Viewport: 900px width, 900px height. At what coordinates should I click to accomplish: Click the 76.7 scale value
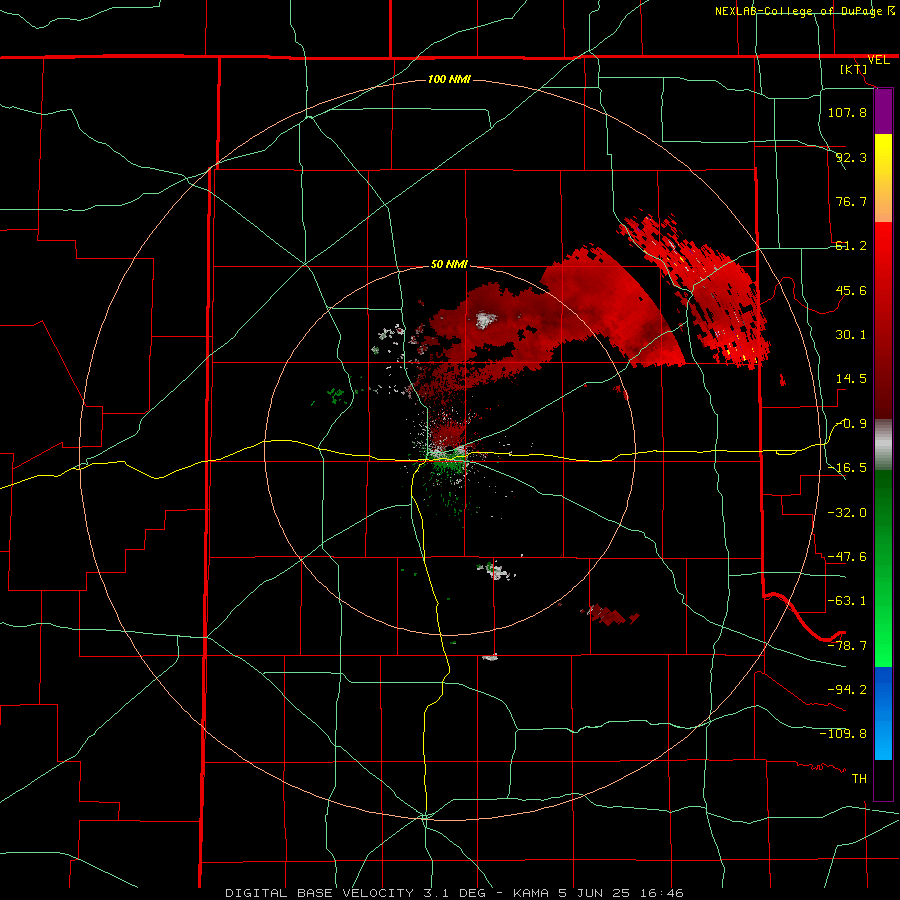pos(851,201)
